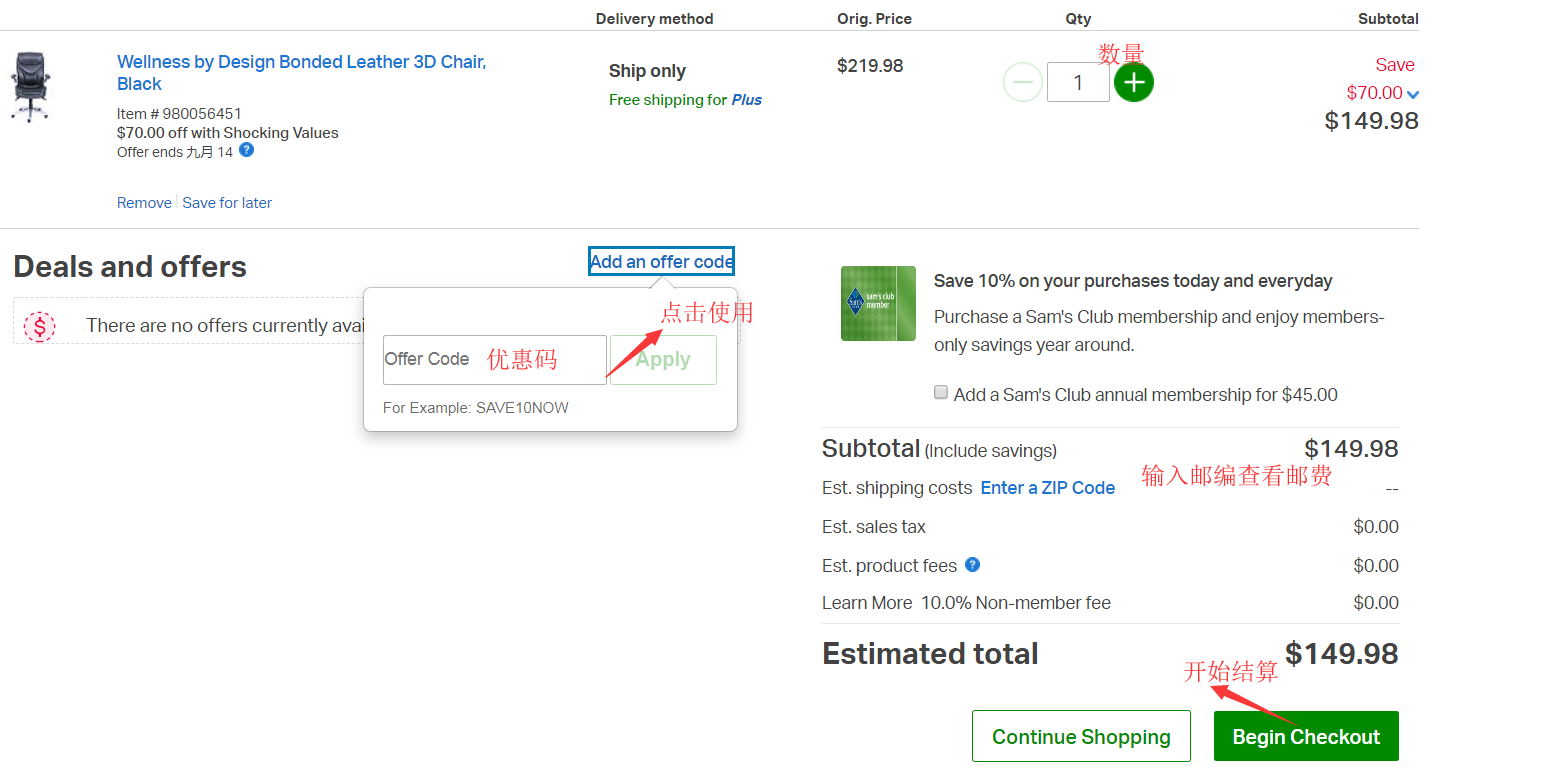Screen dimensions: 1552x774
Task: Click the quantity number field
Action: click(1078, 82)
